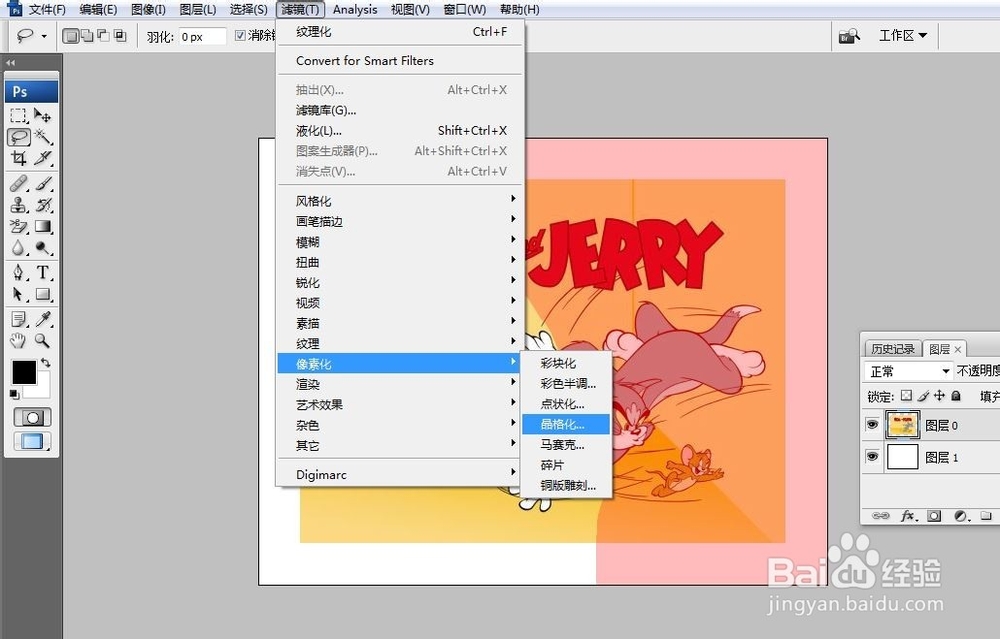Viewport: 1000px width, 639px height.
Task: Create a new layer group
Action: 986,515
